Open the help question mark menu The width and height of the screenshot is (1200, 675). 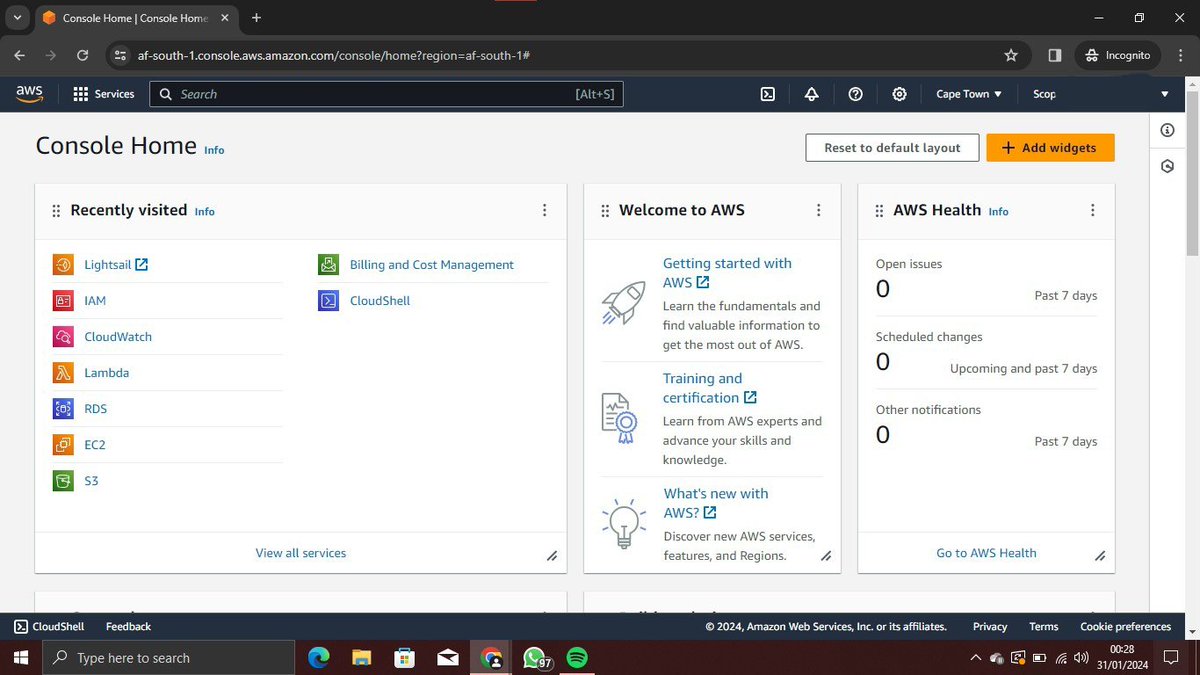(855, 94)
